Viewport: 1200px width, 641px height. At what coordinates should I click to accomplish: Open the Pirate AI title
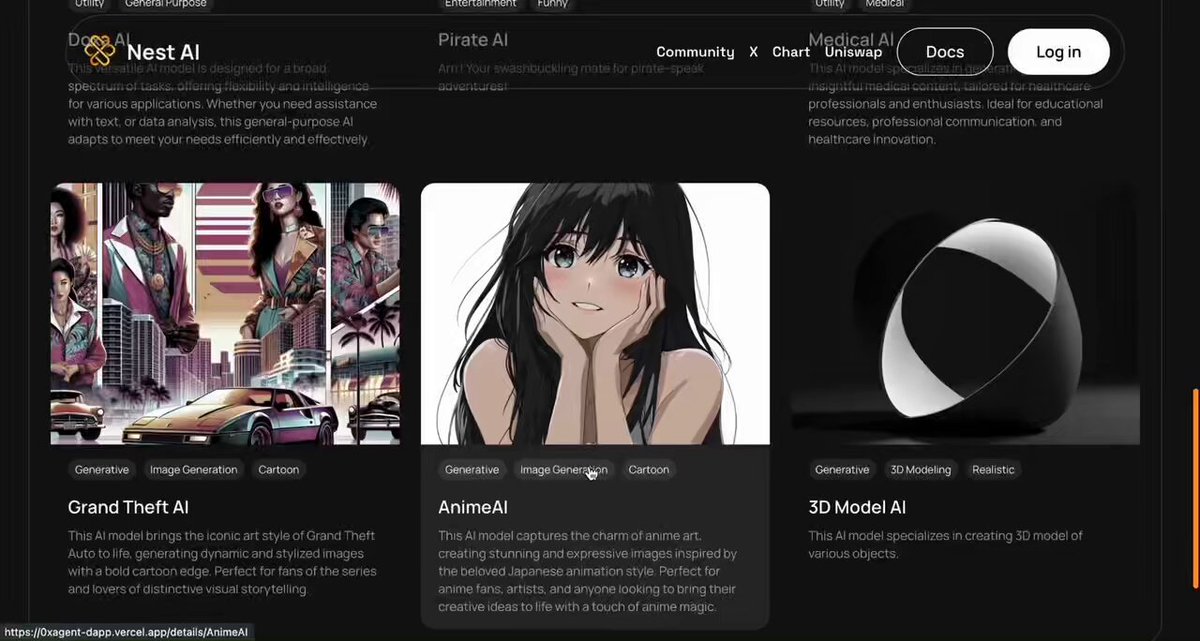(473, 40)
